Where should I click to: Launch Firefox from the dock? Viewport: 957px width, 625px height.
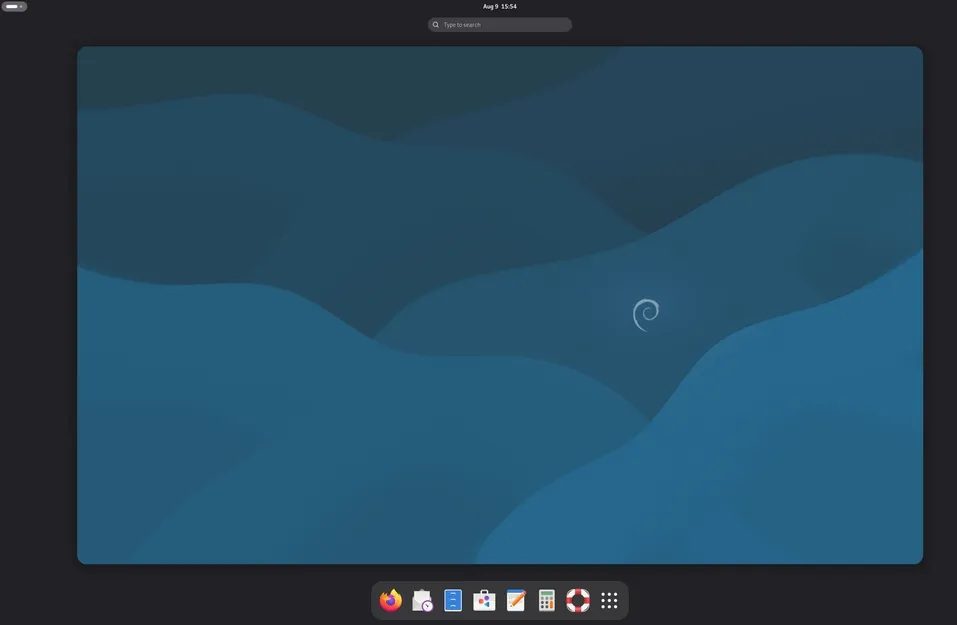pyautogui.click(x=391, y=600)
